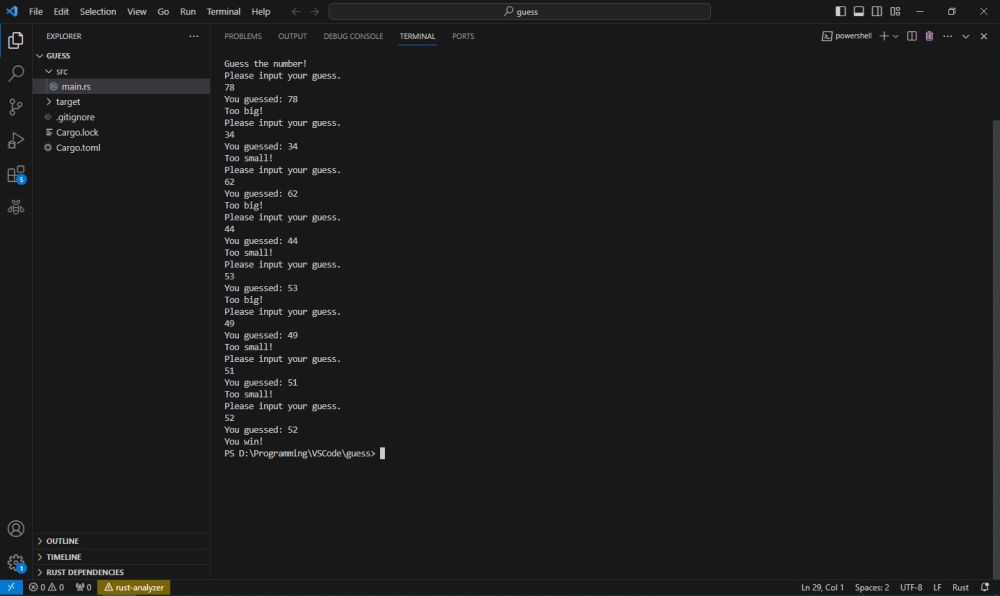Switch to the DEBUG CONSOLE tab
This screenshot has height=596, width=1000.
coord(353,36)
